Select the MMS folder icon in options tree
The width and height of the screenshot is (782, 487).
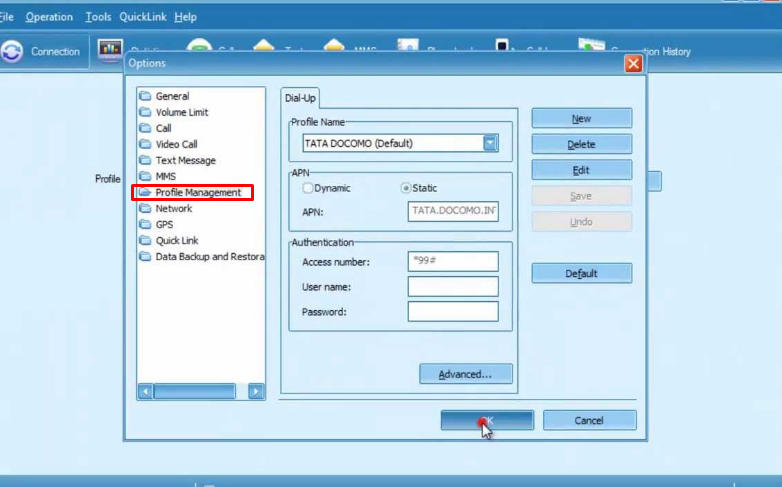tap(145, 176)
